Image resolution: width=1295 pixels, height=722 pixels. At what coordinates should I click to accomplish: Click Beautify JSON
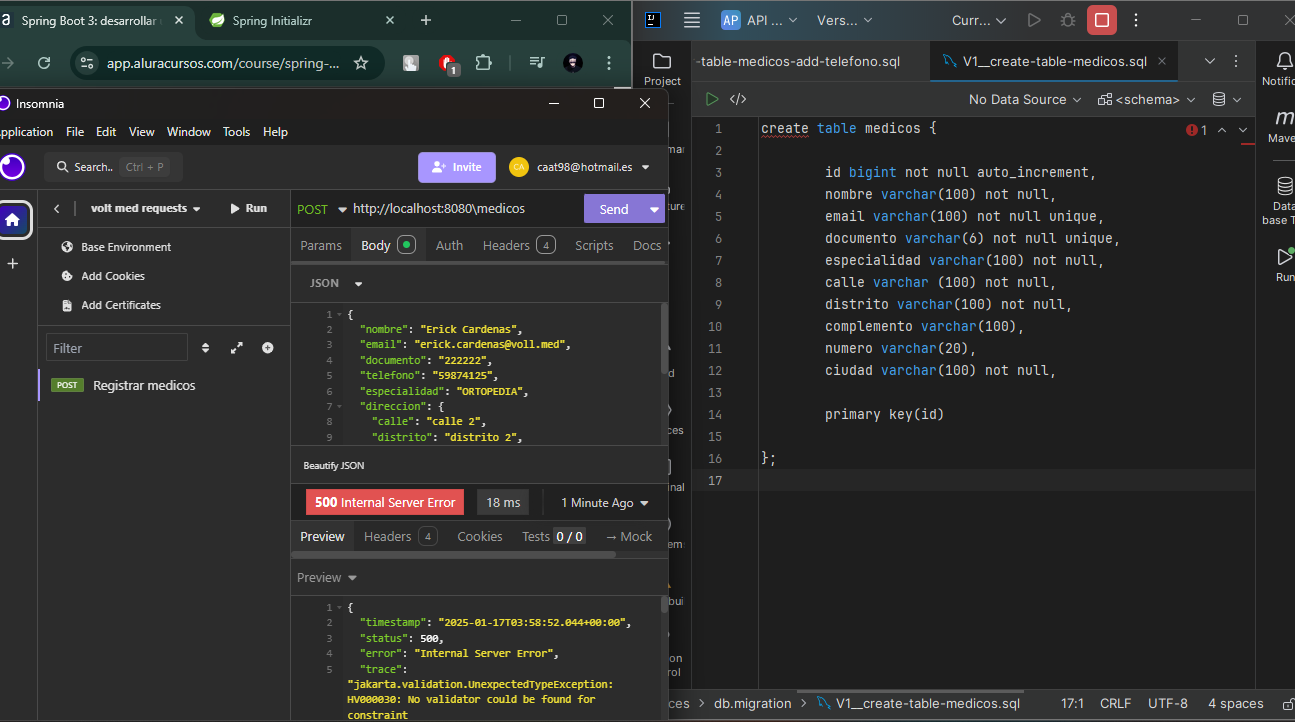pyautogui.click(x=334, y=465)
